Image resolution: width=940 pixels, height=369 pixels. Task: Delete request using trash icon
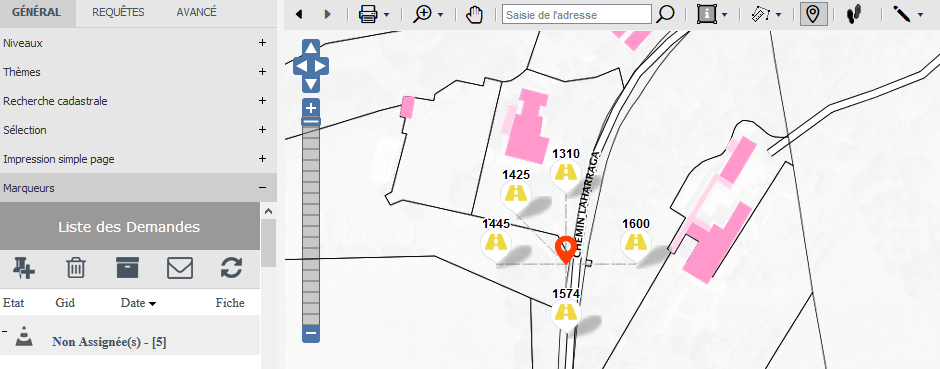[x=76, y=268]
